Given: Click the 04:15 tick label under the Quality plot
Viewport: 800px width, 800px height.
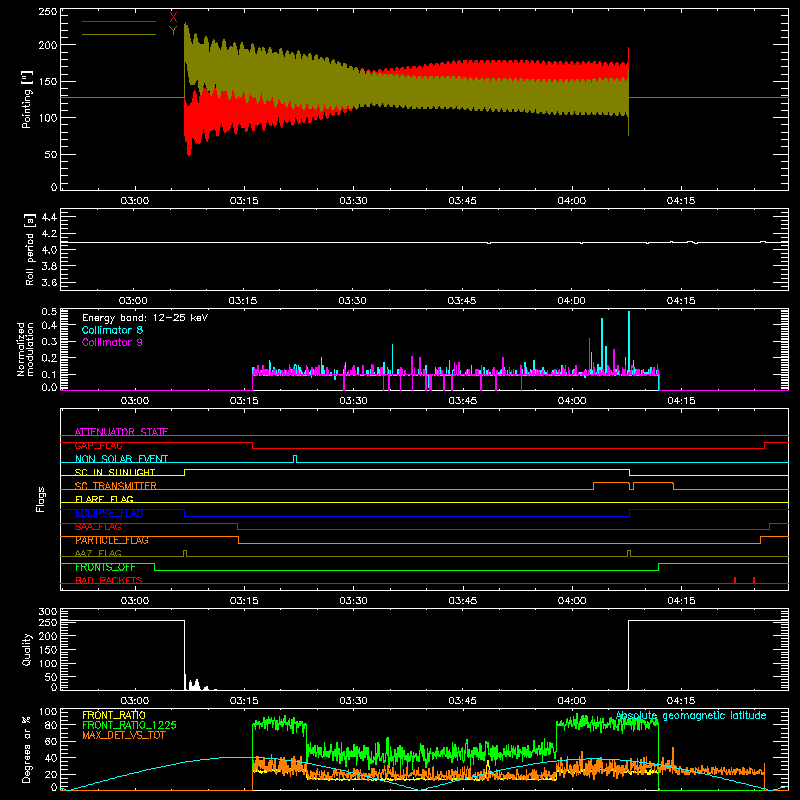Looking at the screenshot, I should tap(681, 701).
